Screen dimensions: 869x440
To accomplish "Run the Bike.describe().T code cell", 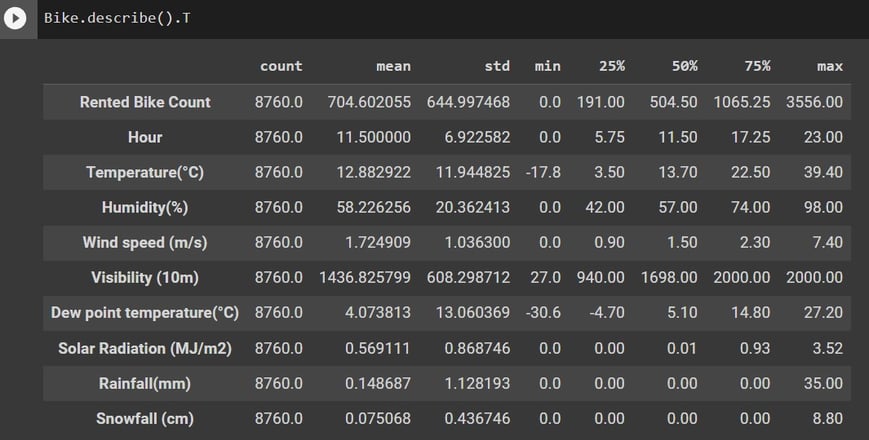I will point(15,18).
